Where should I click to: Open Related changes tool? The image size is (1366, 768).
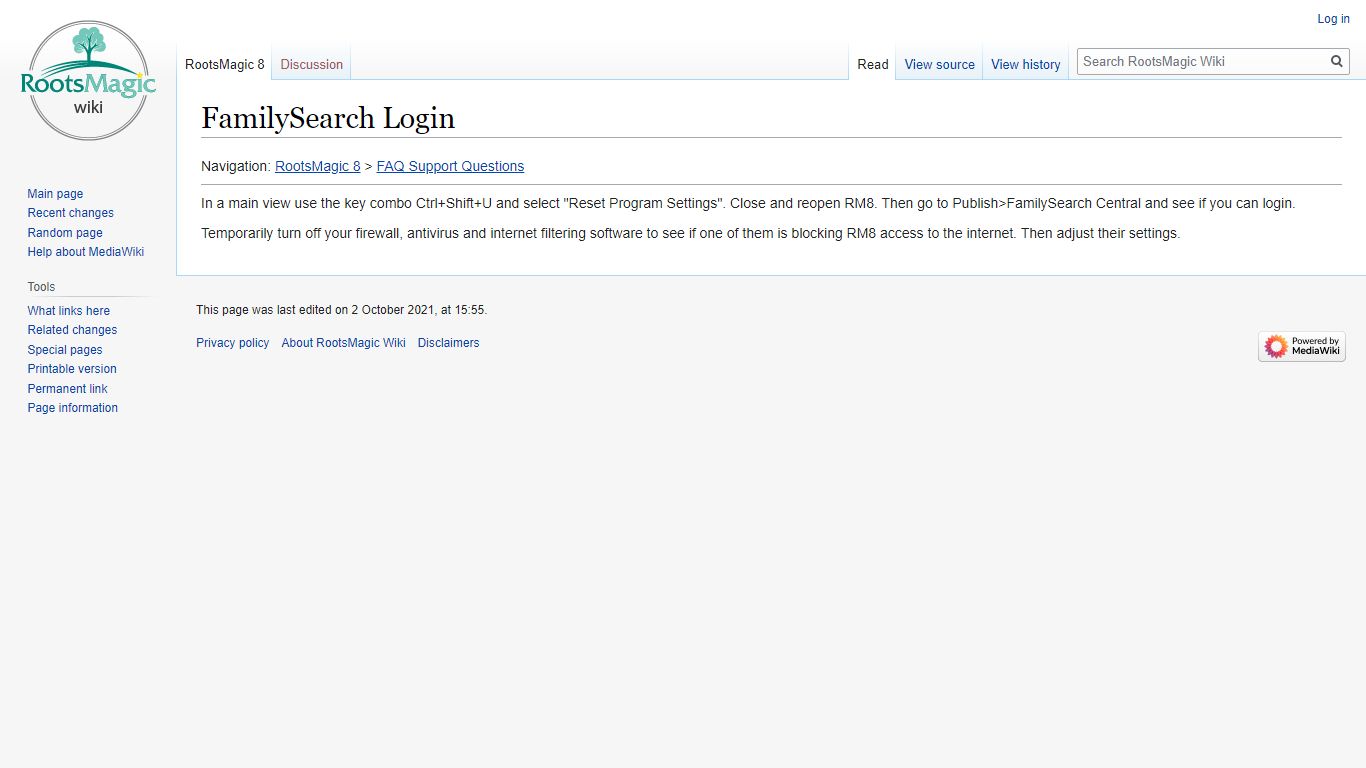[x=72, y=330]
